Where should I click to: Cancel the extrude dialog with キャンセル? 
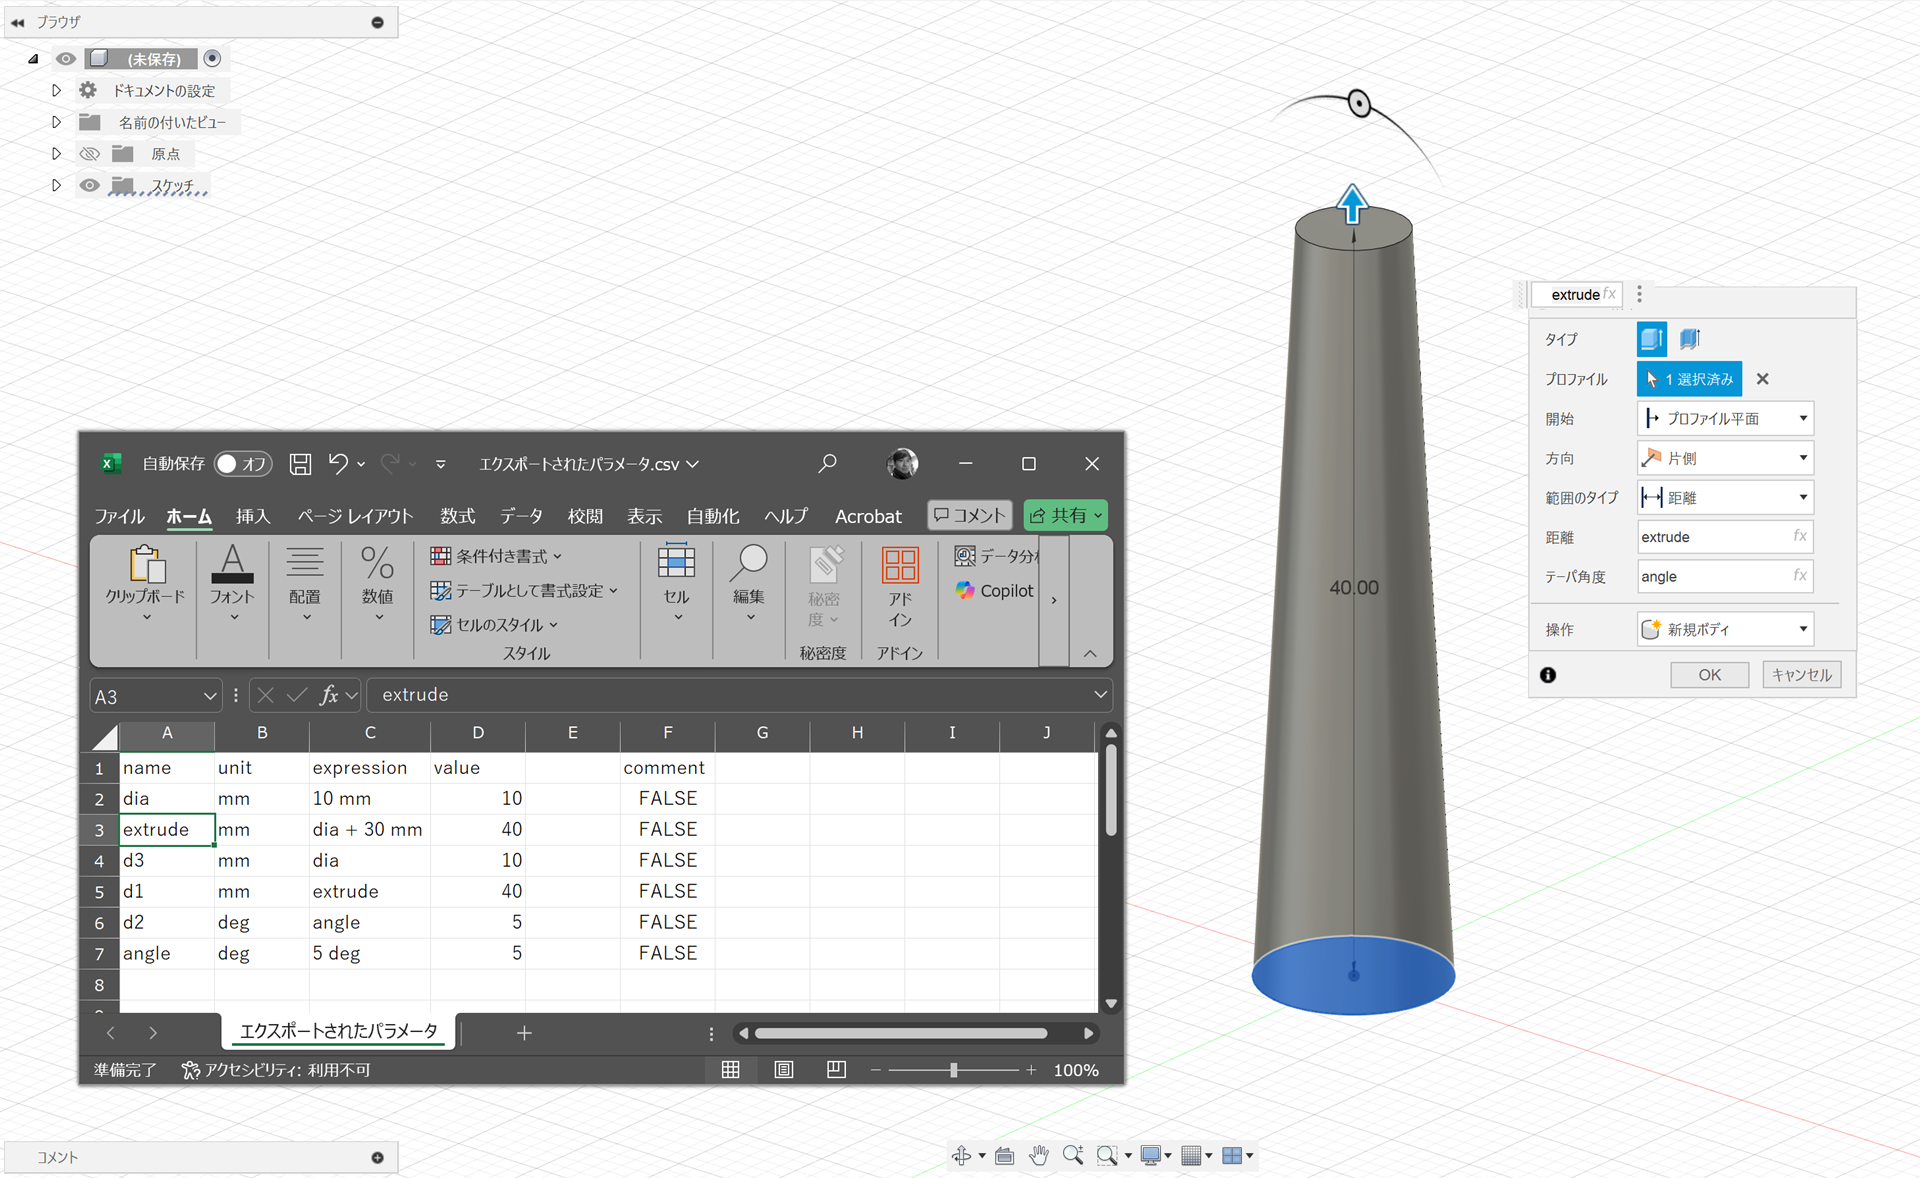[1801, 674]
